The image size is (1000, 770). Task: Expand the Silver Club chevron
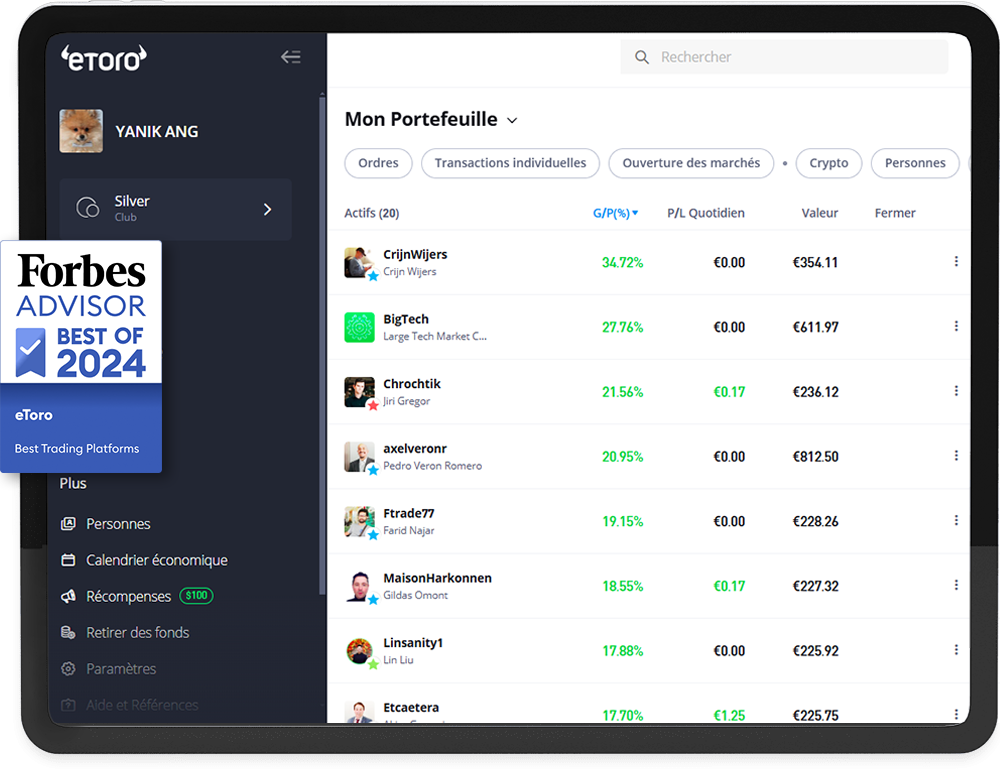click(267, 209)
